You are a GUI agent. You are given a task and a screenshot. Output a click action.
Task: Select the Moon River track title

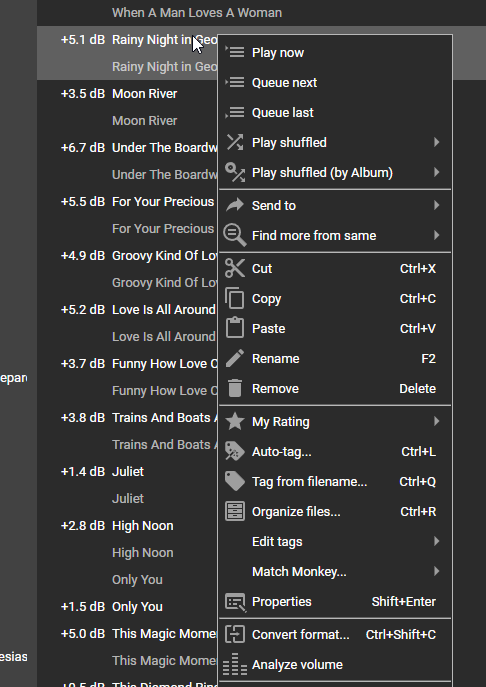click(x=145, y=94)
